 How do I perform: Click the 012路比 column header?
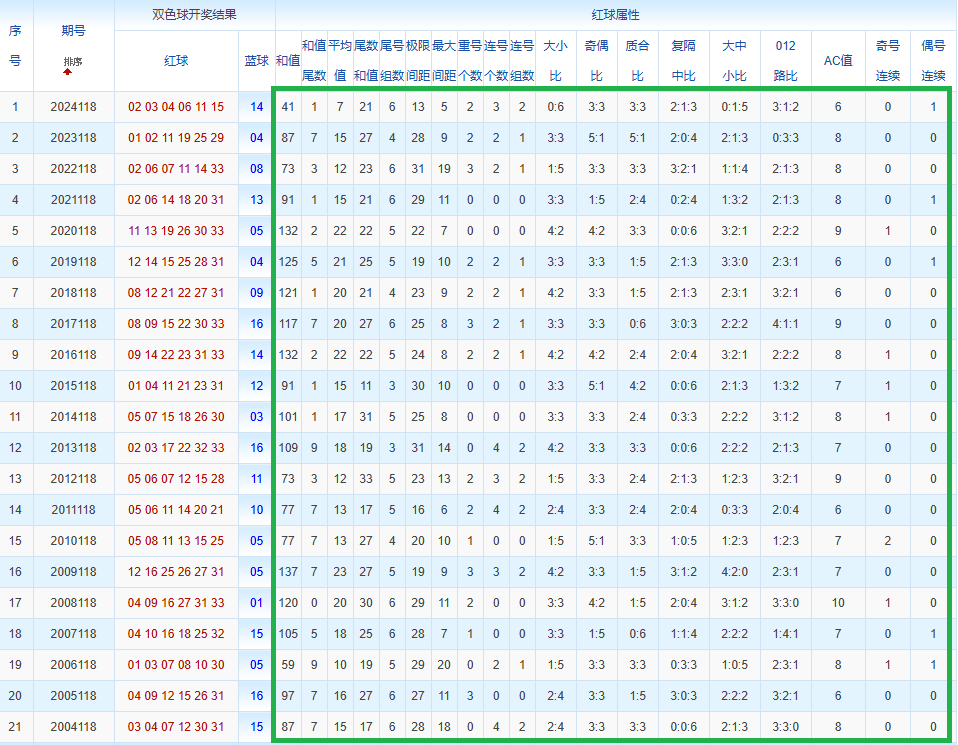point(785,61)
